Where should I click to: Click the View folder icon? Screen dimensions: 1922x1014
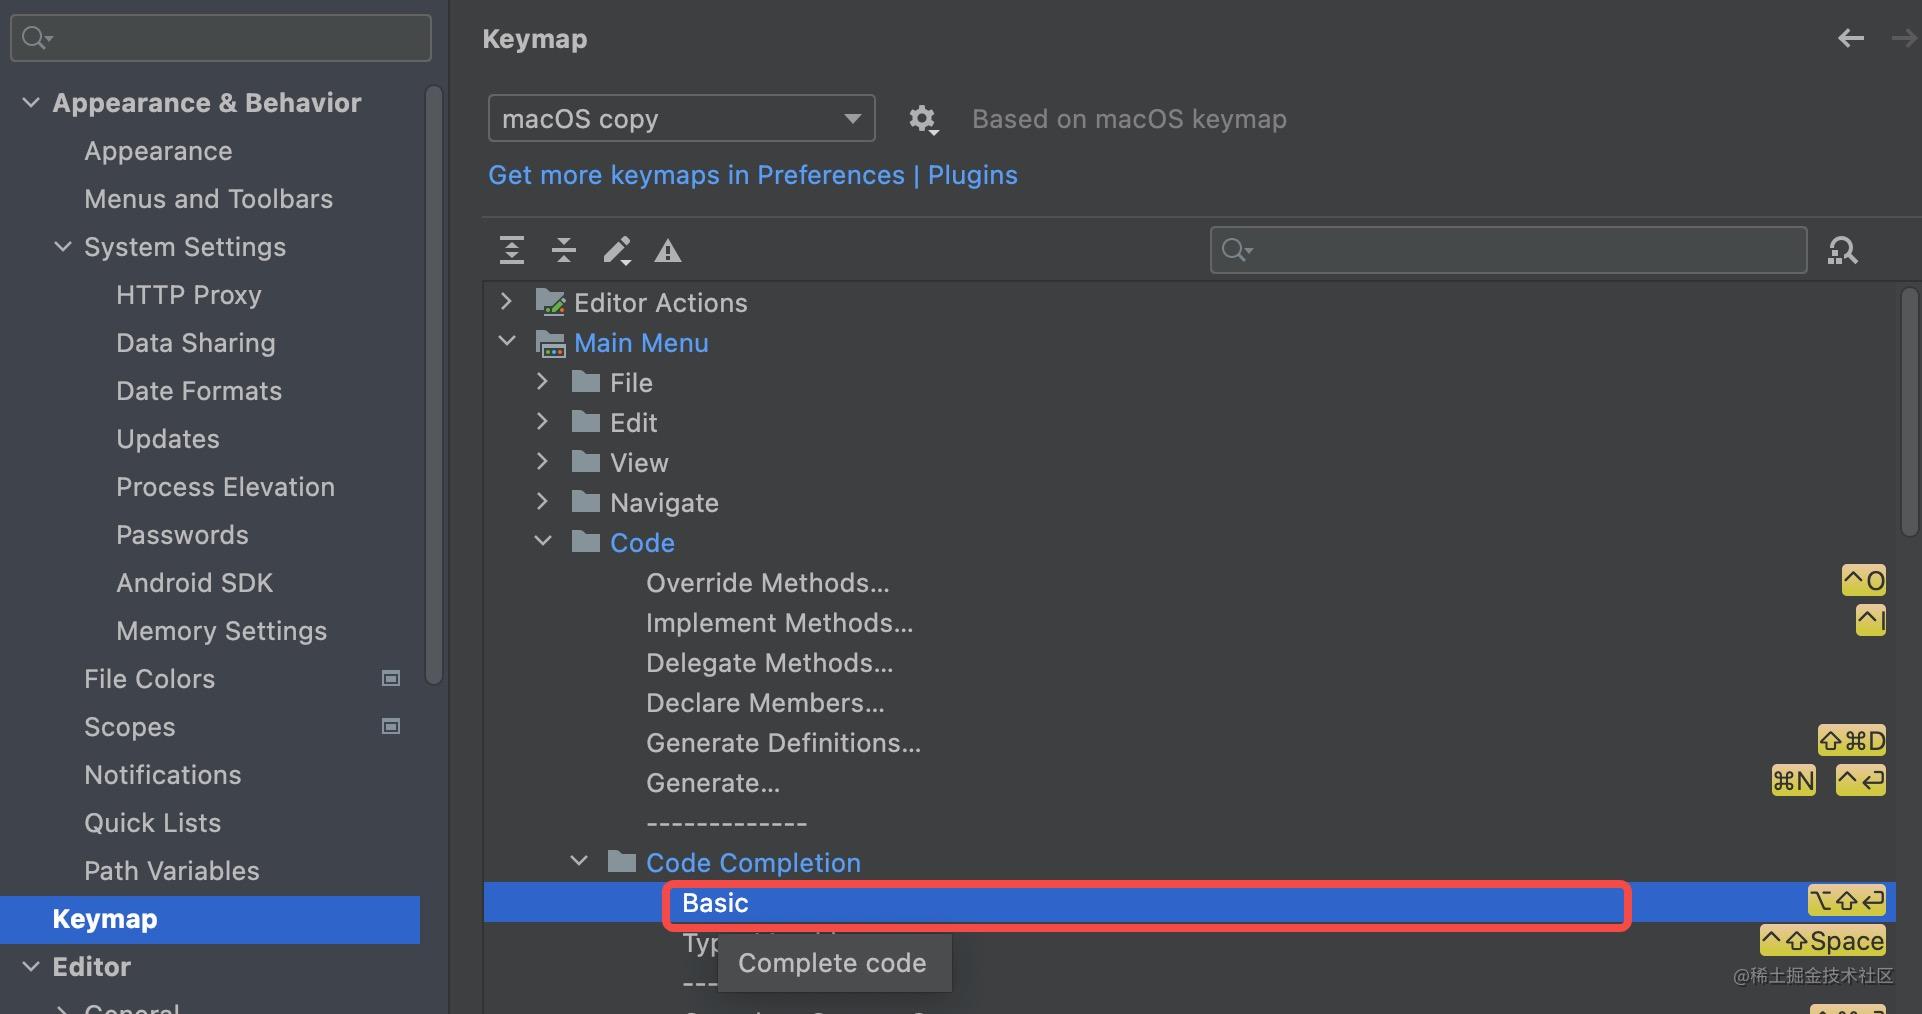point(586,462)
